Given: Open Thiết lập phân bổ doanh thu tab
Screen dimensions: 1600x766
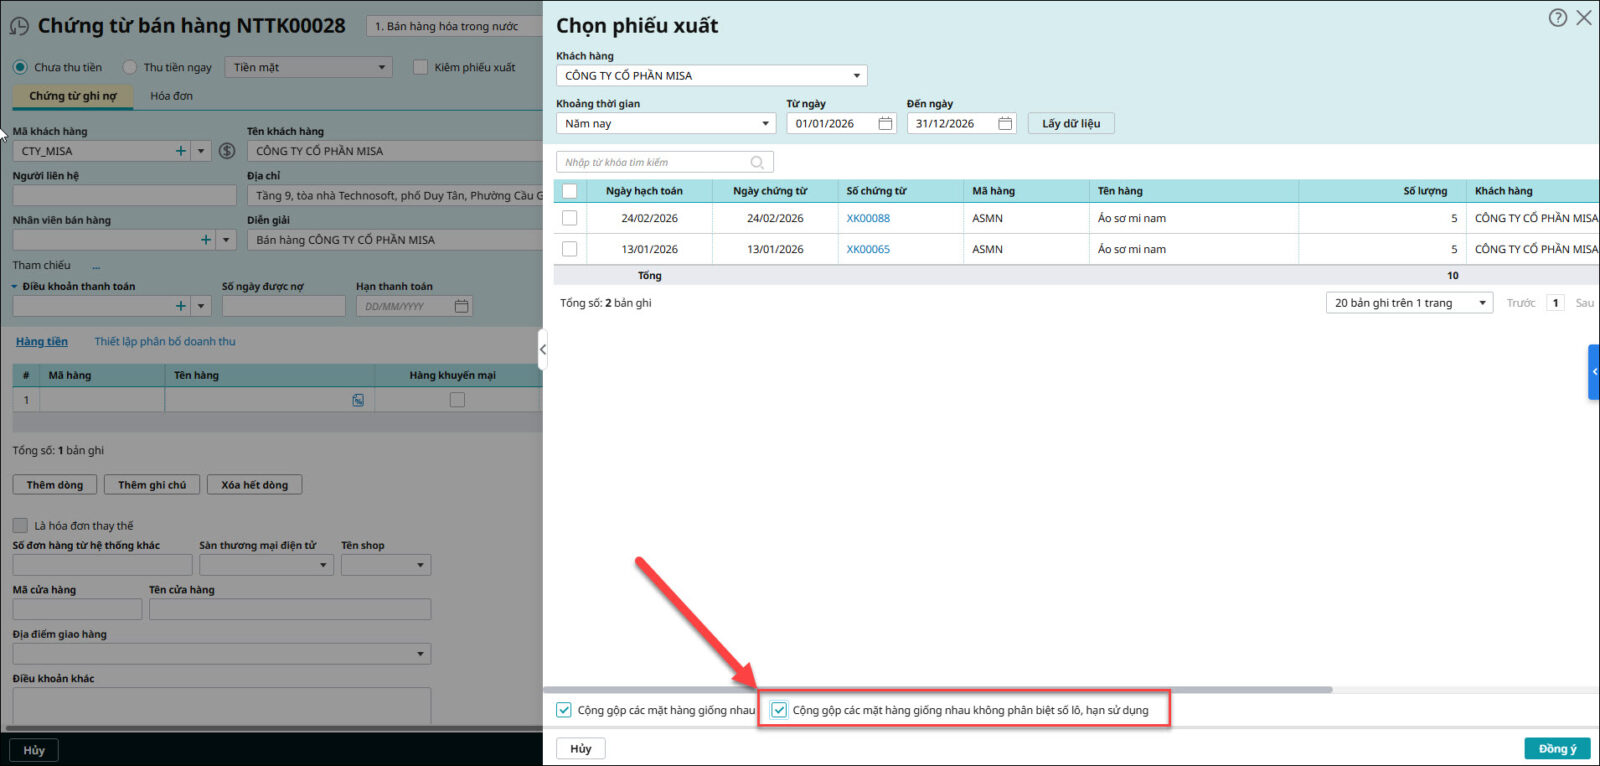Looking at the screenshot, I should tap(165, 342).
